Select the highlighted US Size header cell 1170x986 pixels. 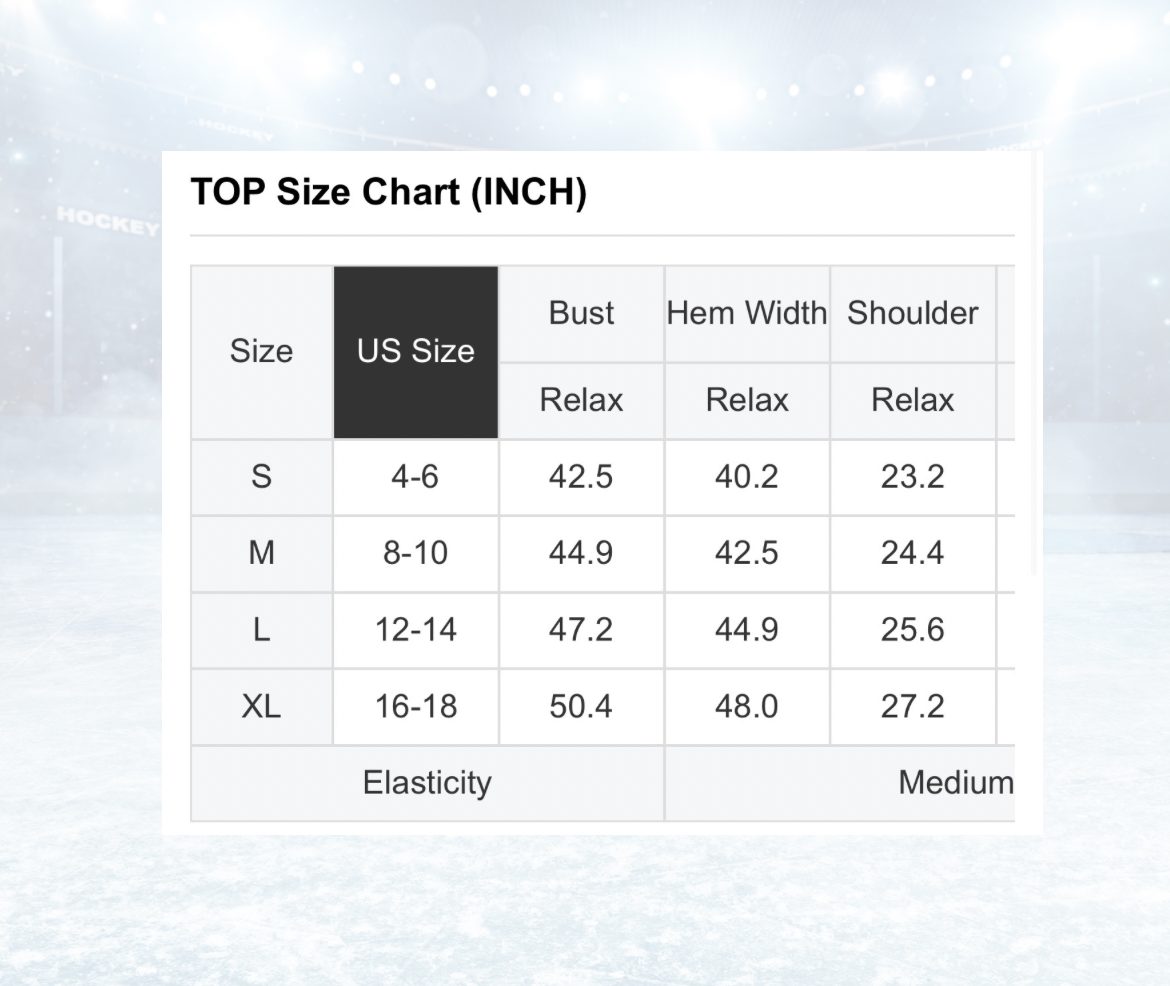tap(416, 352)
